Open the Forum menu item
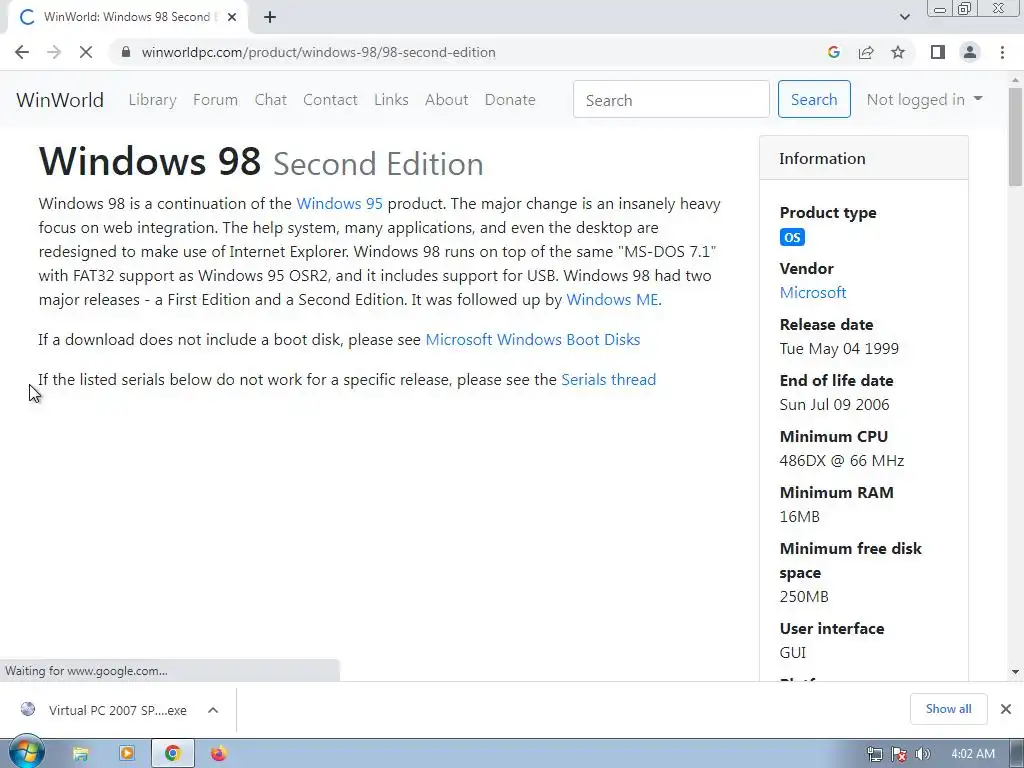The image size is (1024, 768). (216, 100)
